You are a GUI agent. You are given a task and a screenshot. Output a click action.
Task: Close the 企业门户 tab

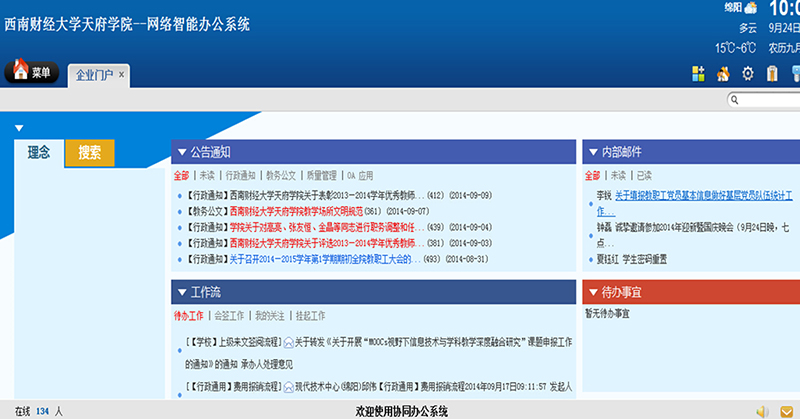click(x=121, y=74)
